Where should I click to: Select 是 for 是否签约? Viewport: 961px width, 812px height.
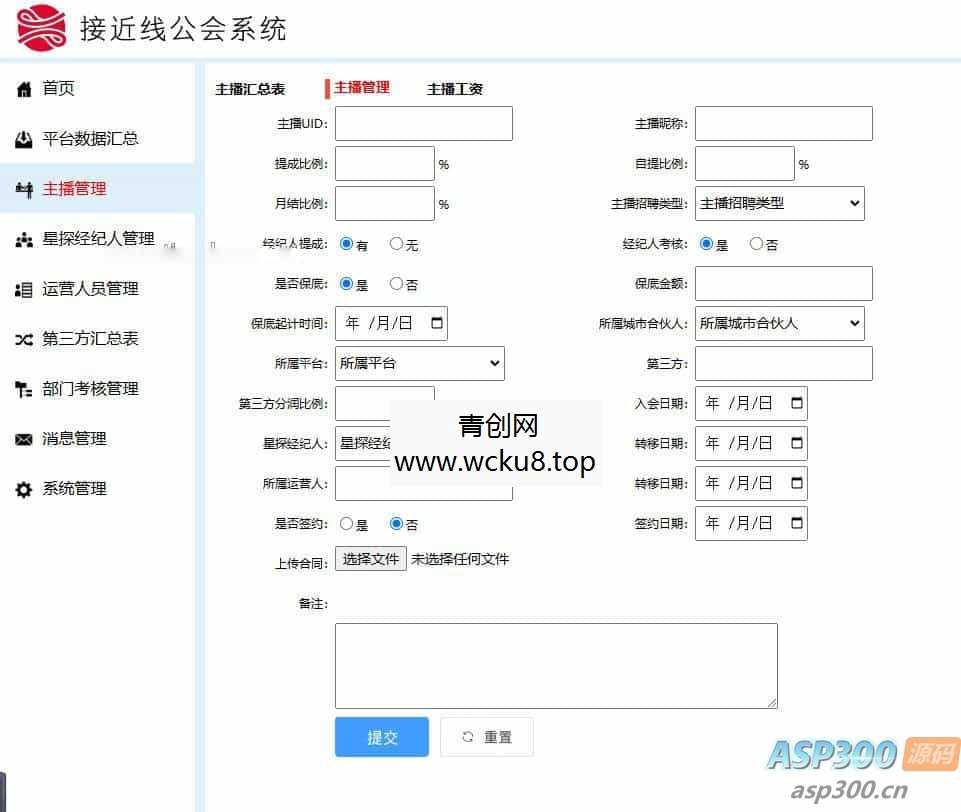click(347, 523)
